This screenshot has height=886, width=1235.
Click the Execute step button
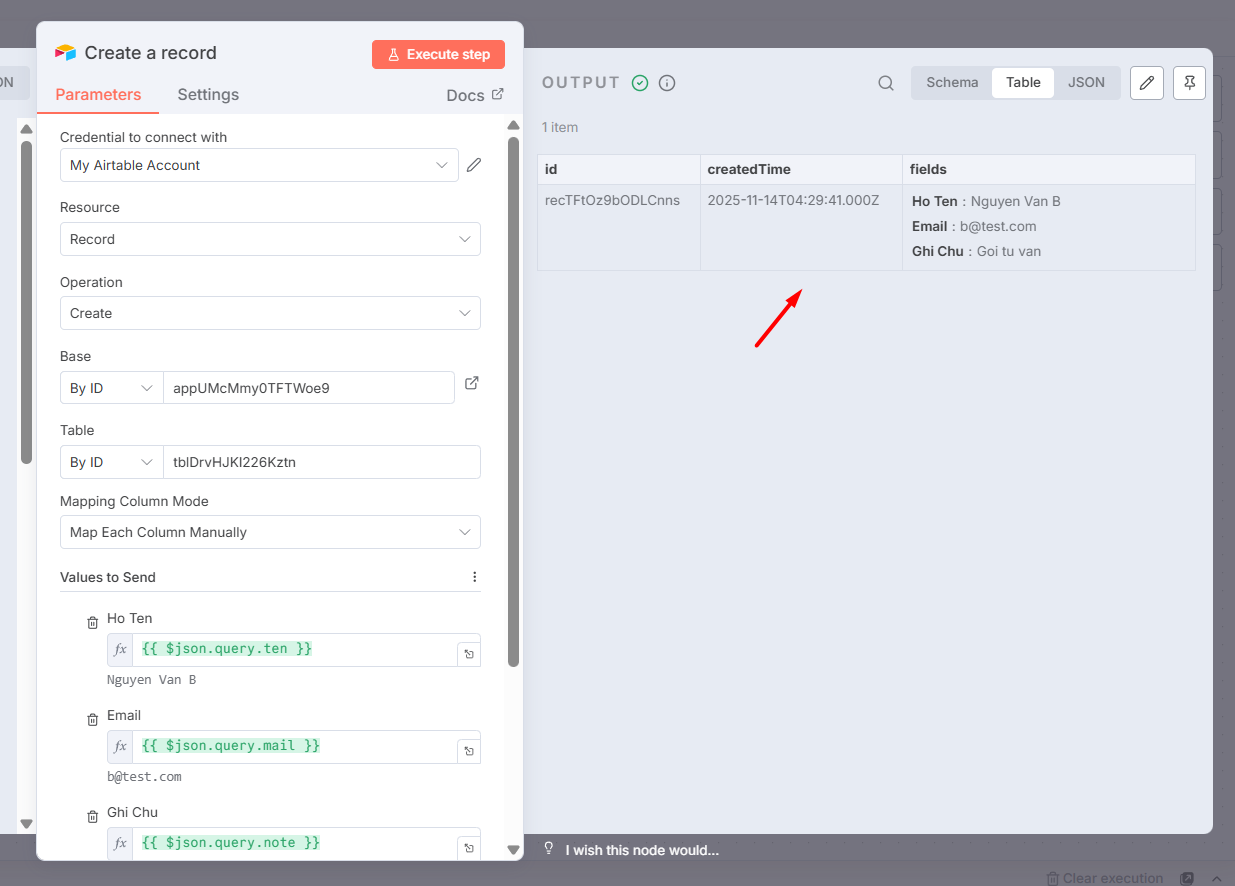click(x=438, y=54)
